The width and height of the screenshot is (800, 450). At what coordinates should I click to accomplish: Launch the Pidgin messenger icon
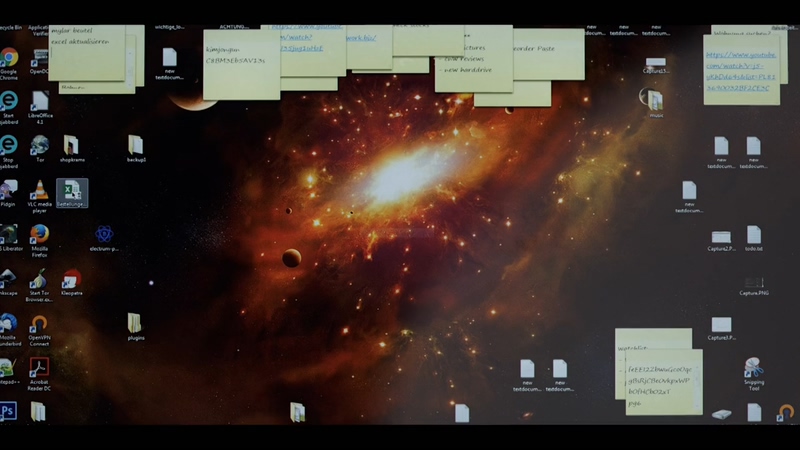click(x=9, y=193)
